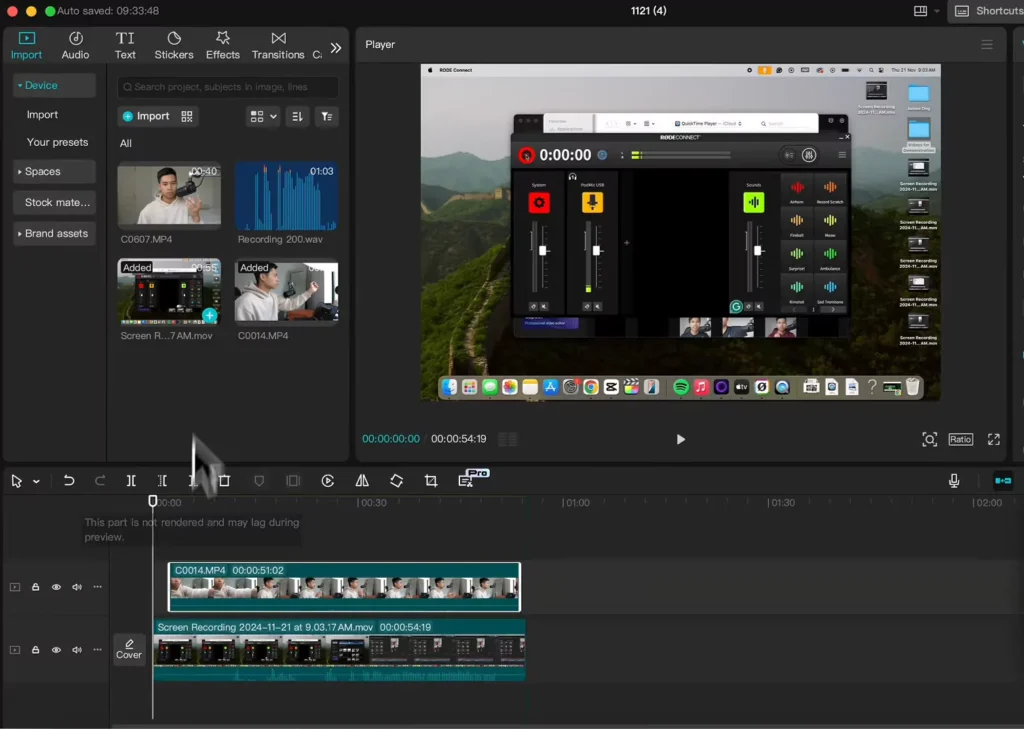1024x729 pixels.
Task: Mute the Screen Recording track
Action: coord(77,650)
